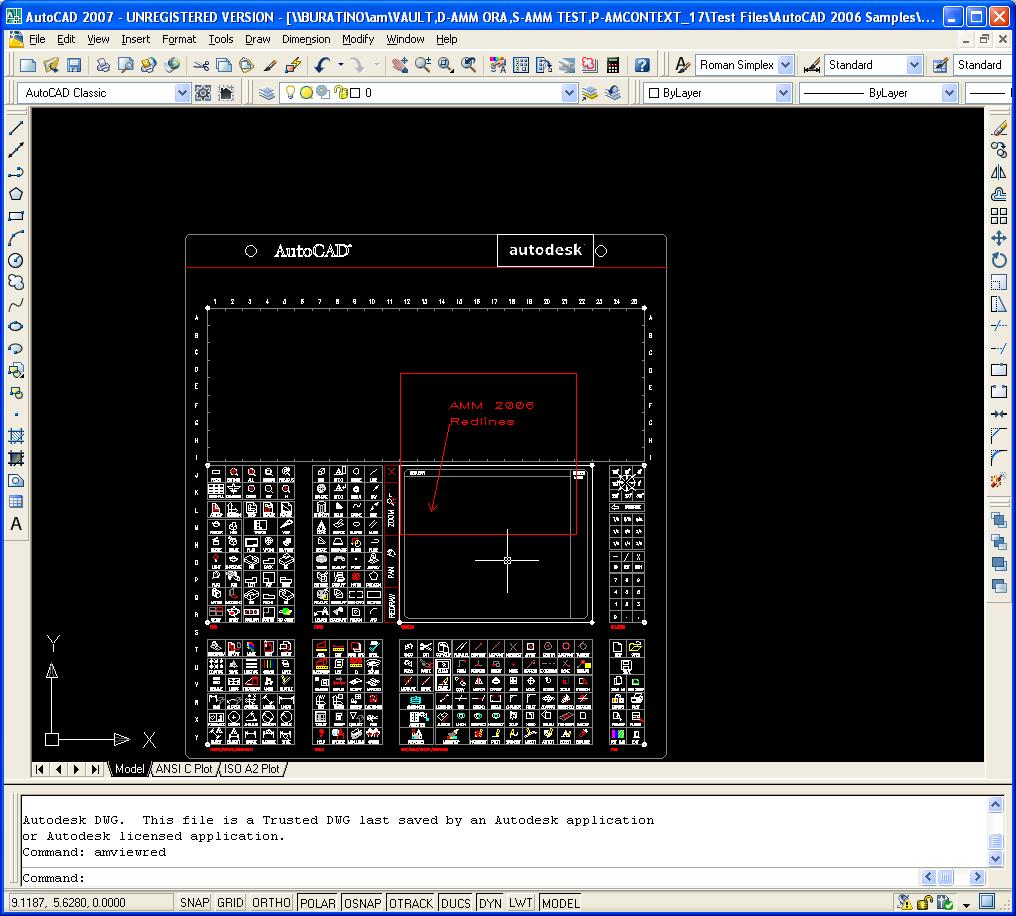This screenshot has width=1016, height=916.
Task: Toggle SNAP mode in status bar
Action: pos(194,903)
